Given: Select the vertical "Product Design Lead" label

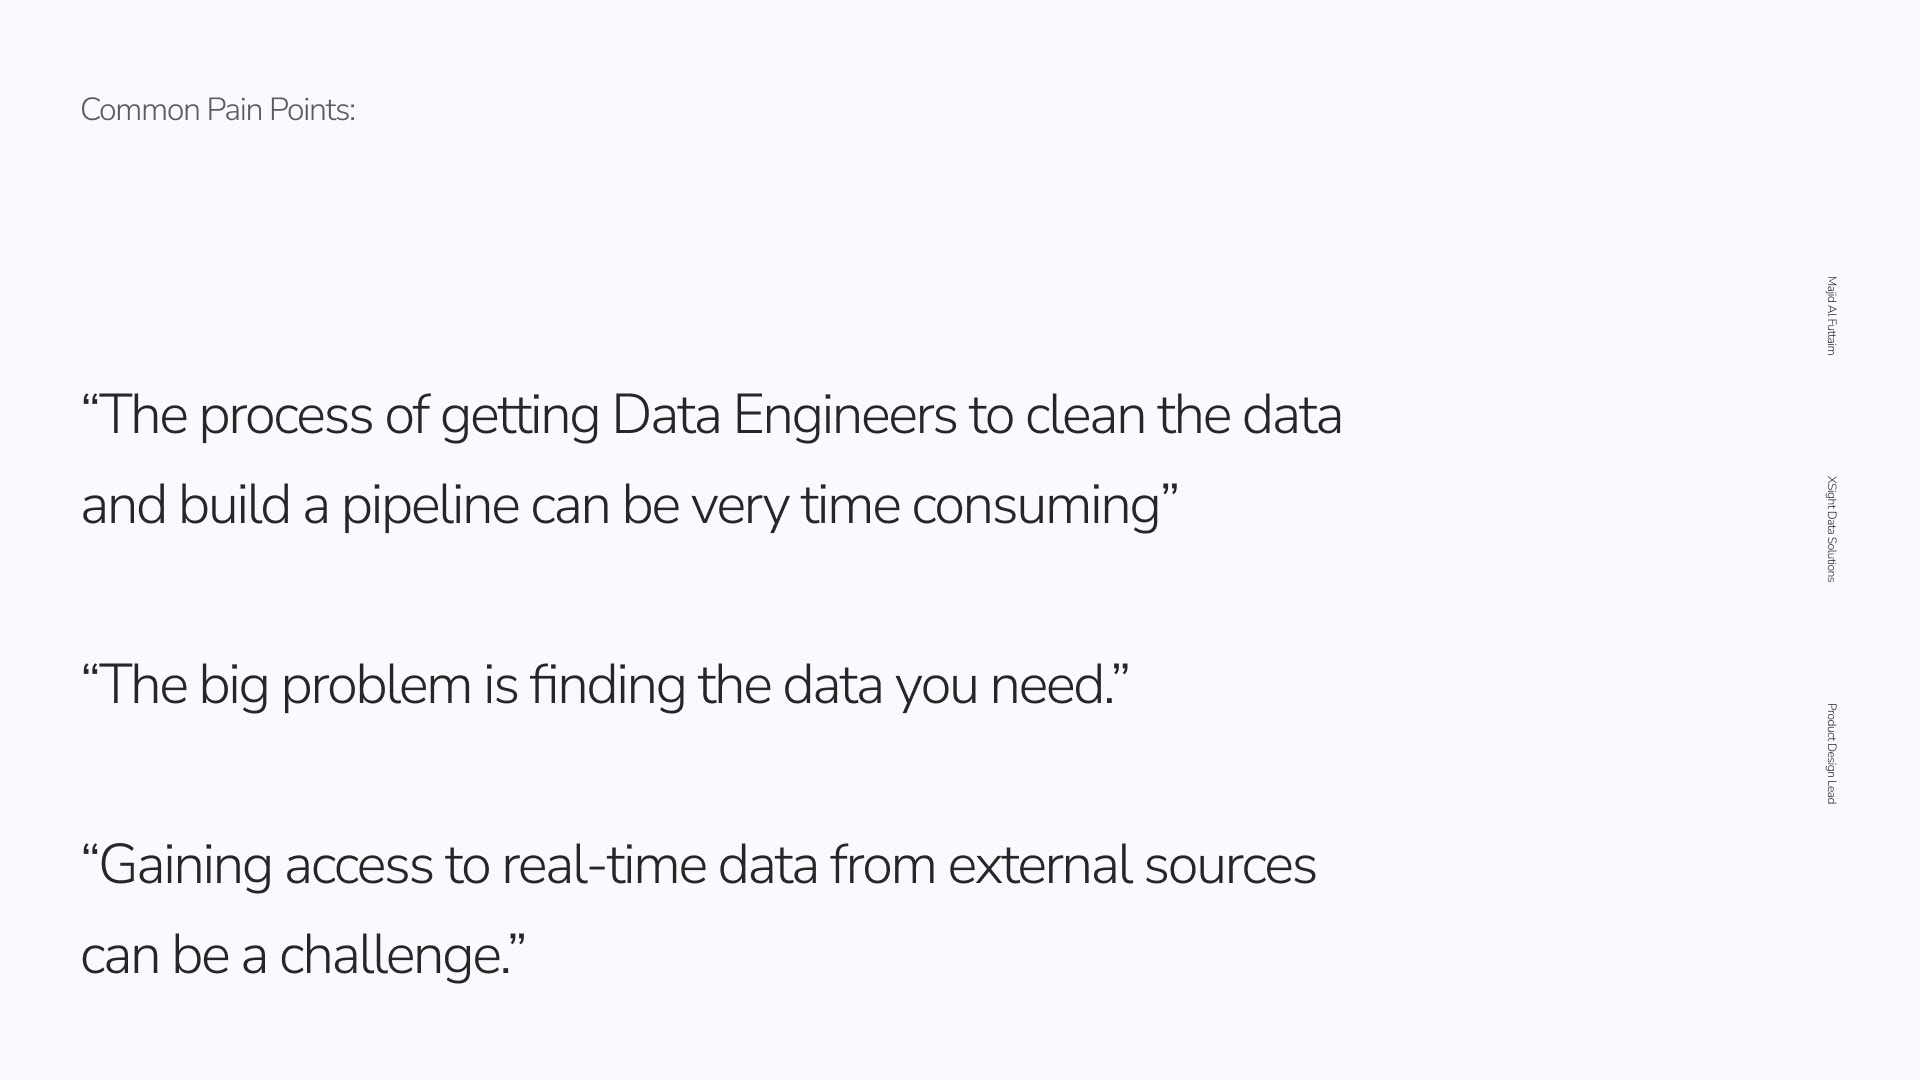Looking at the screenshot, I should tap(1831, 753).
